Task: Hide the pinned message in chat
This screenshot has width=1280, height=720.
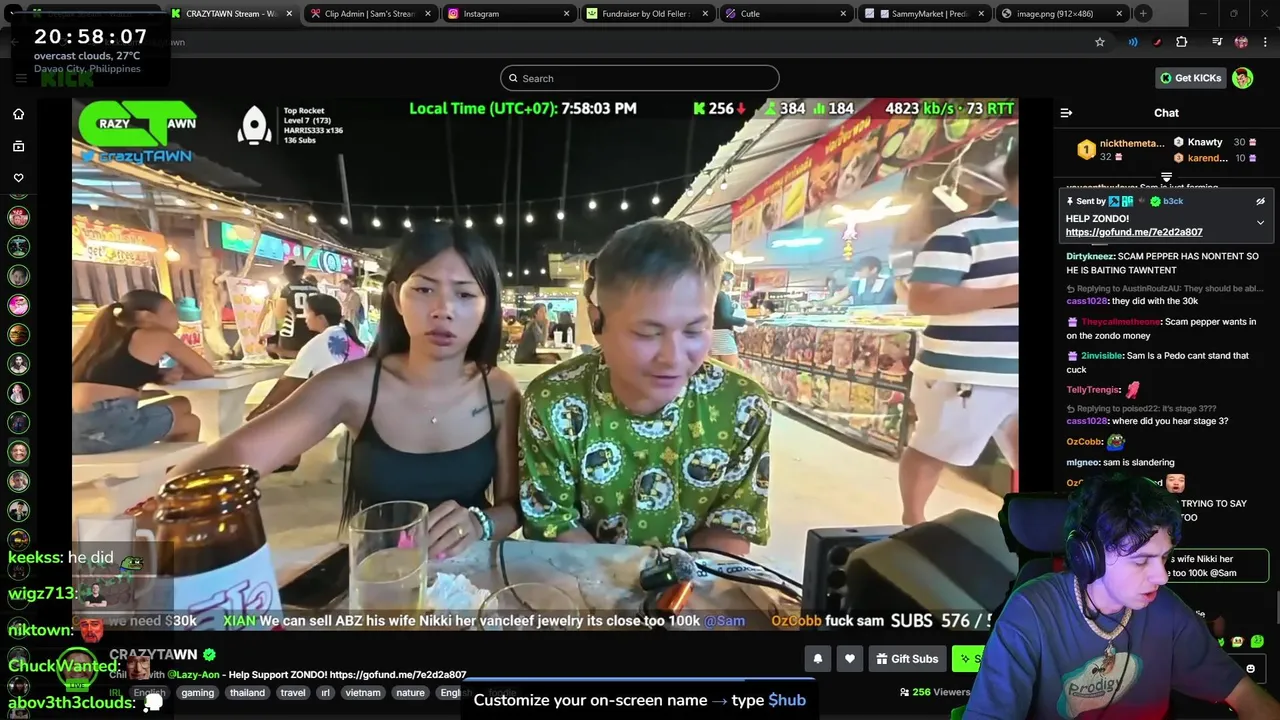Action: pyautogui.click(x=1260, y=201)
